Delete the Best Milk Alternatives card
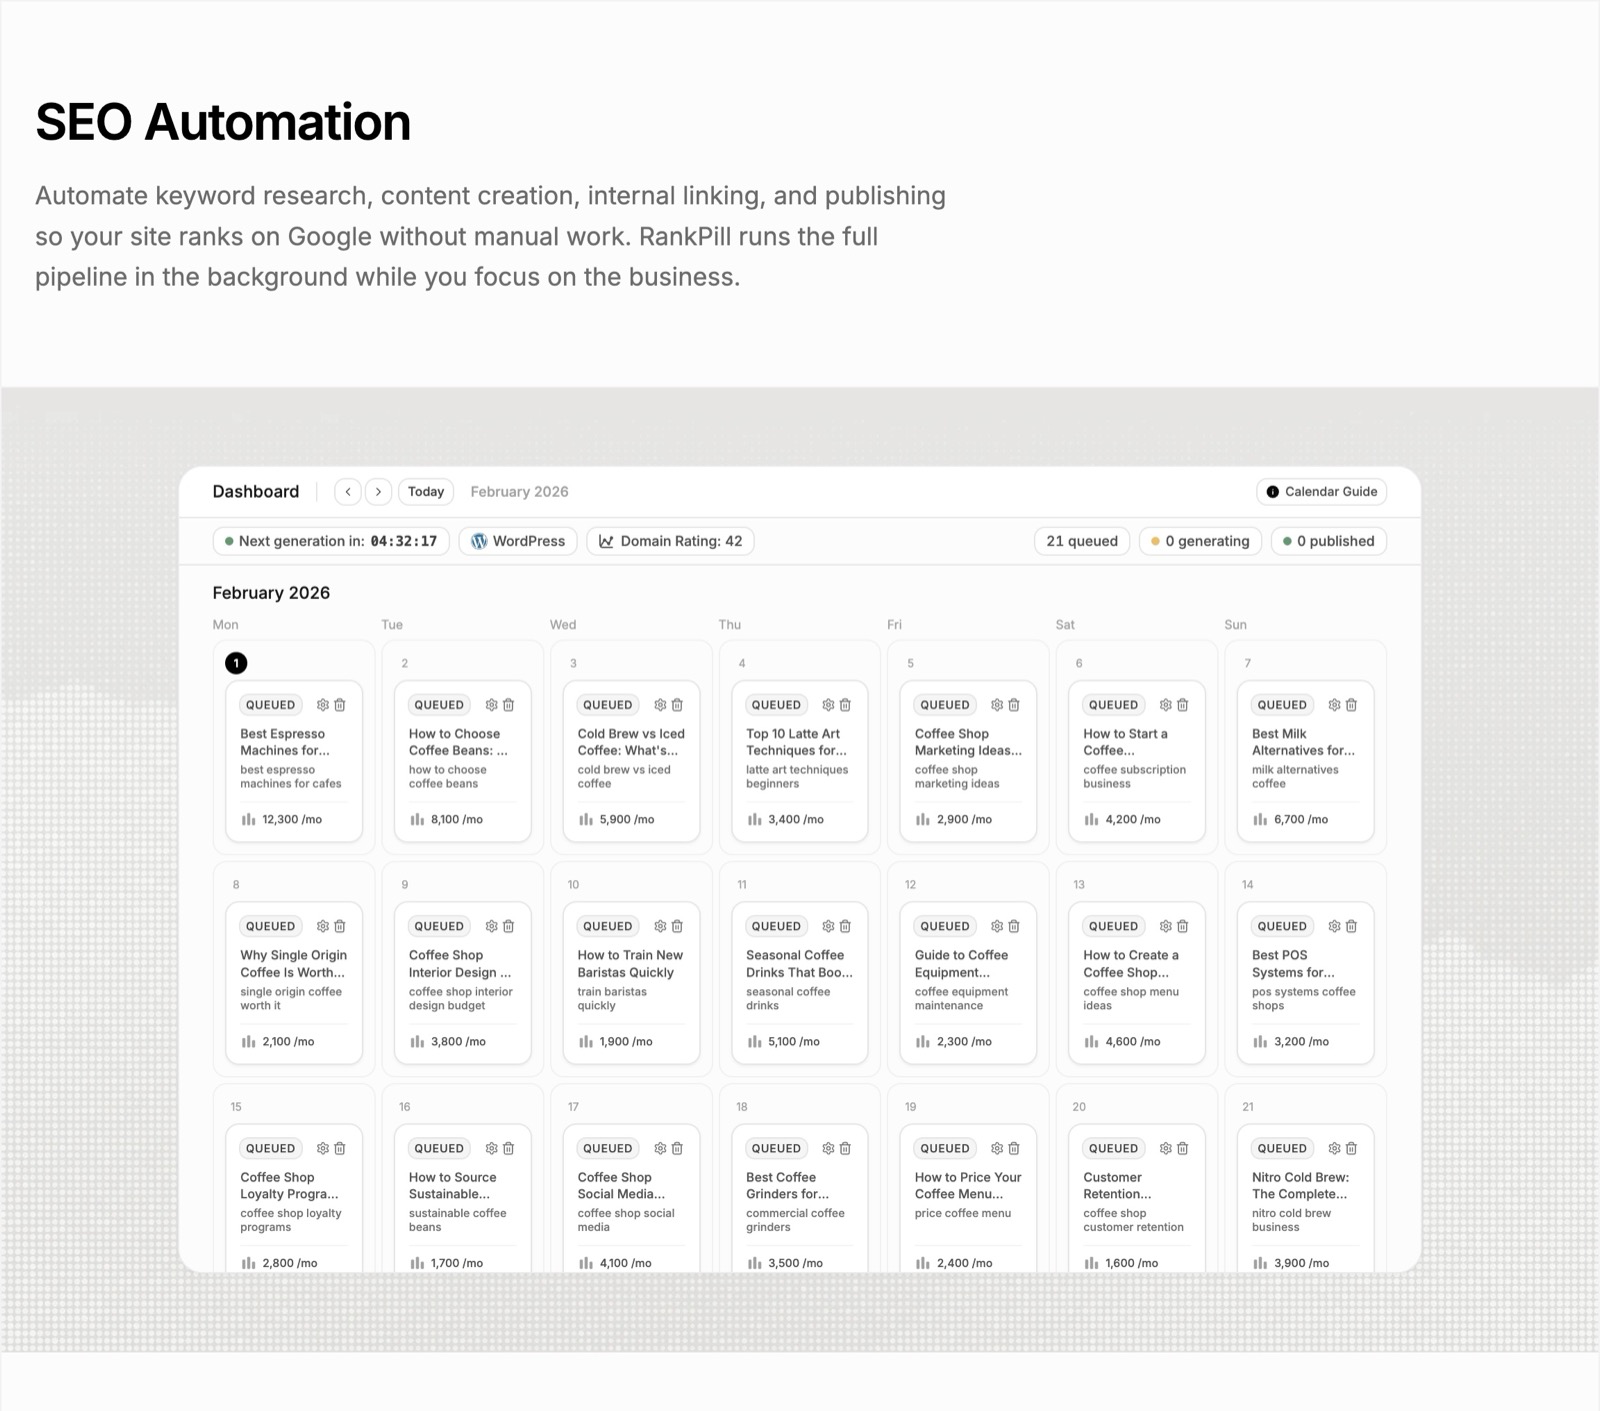This screenshot has width=1600, height=1411. [1351, 705]
